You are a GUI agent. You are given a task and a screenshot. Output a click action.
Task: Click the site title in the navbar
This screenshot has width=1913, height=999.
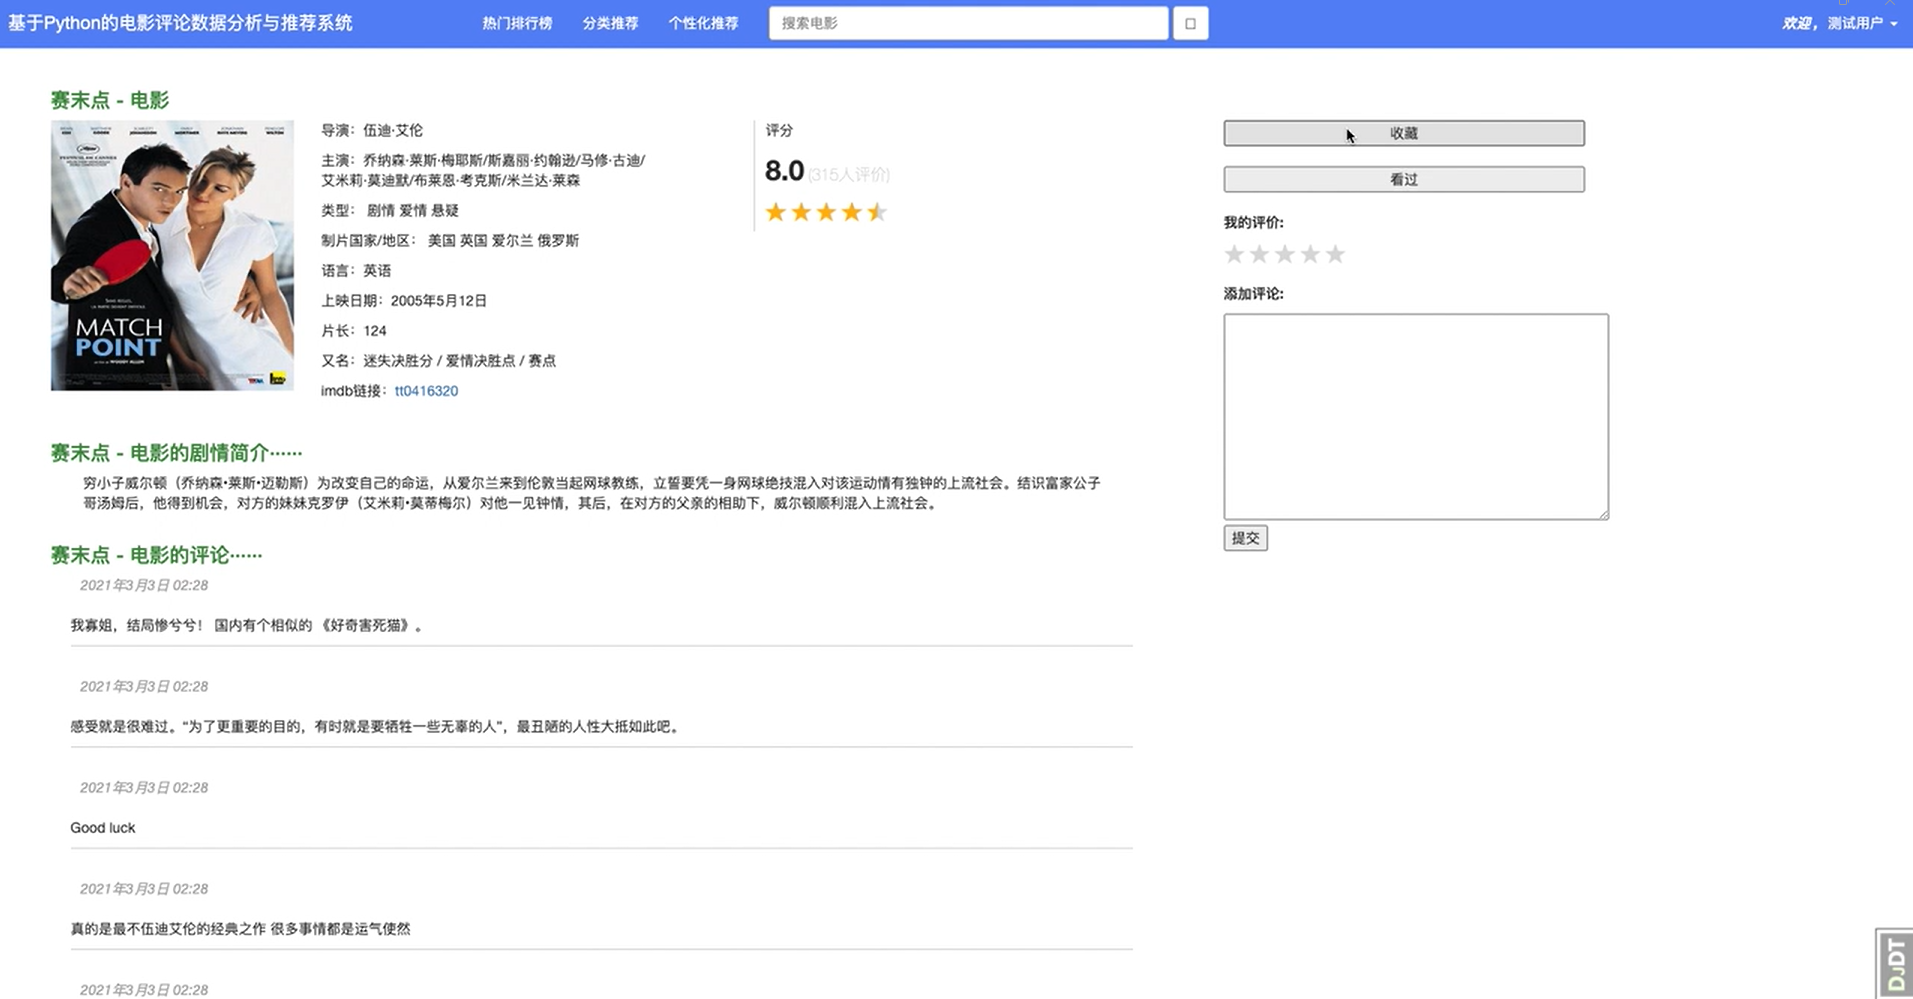coord(180,23)
